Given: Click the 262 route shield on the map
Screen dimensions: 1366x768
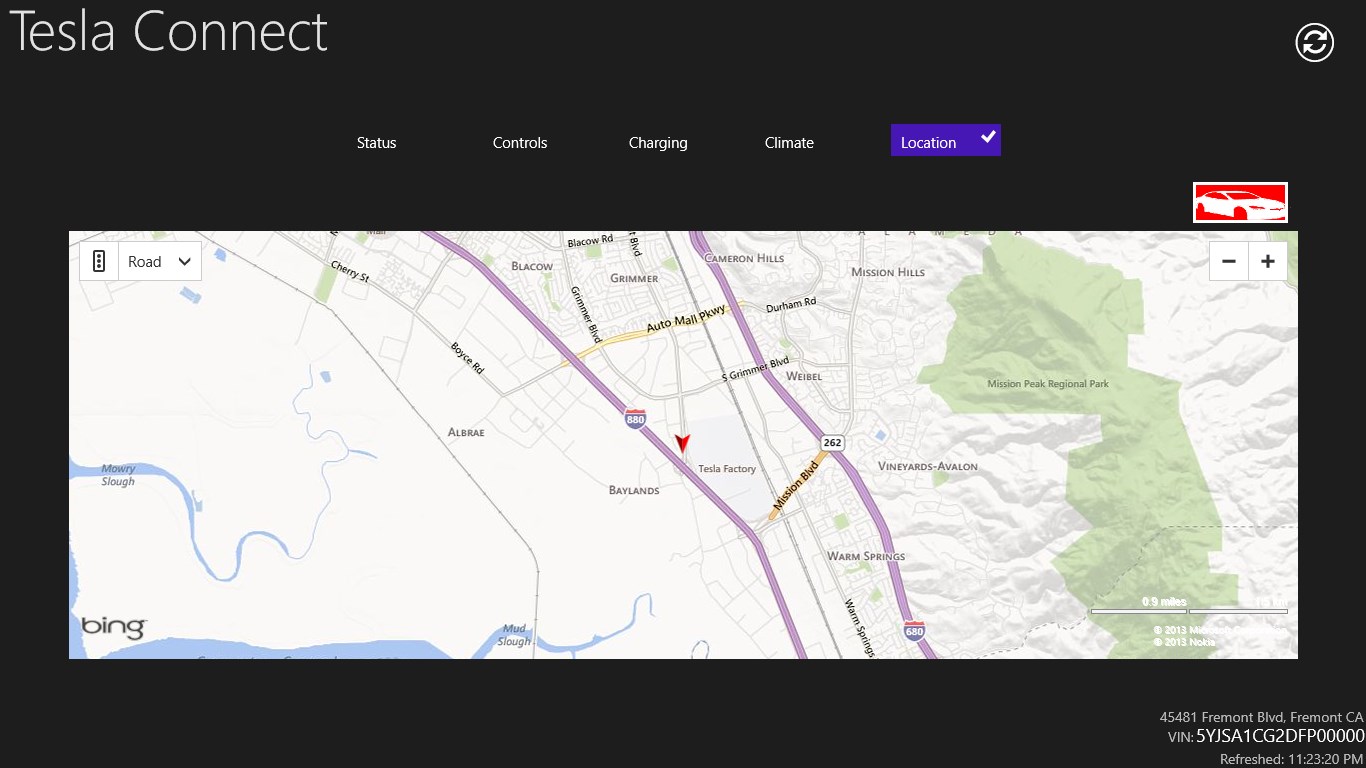Looking at the screenshot, I should pos(831,441).
